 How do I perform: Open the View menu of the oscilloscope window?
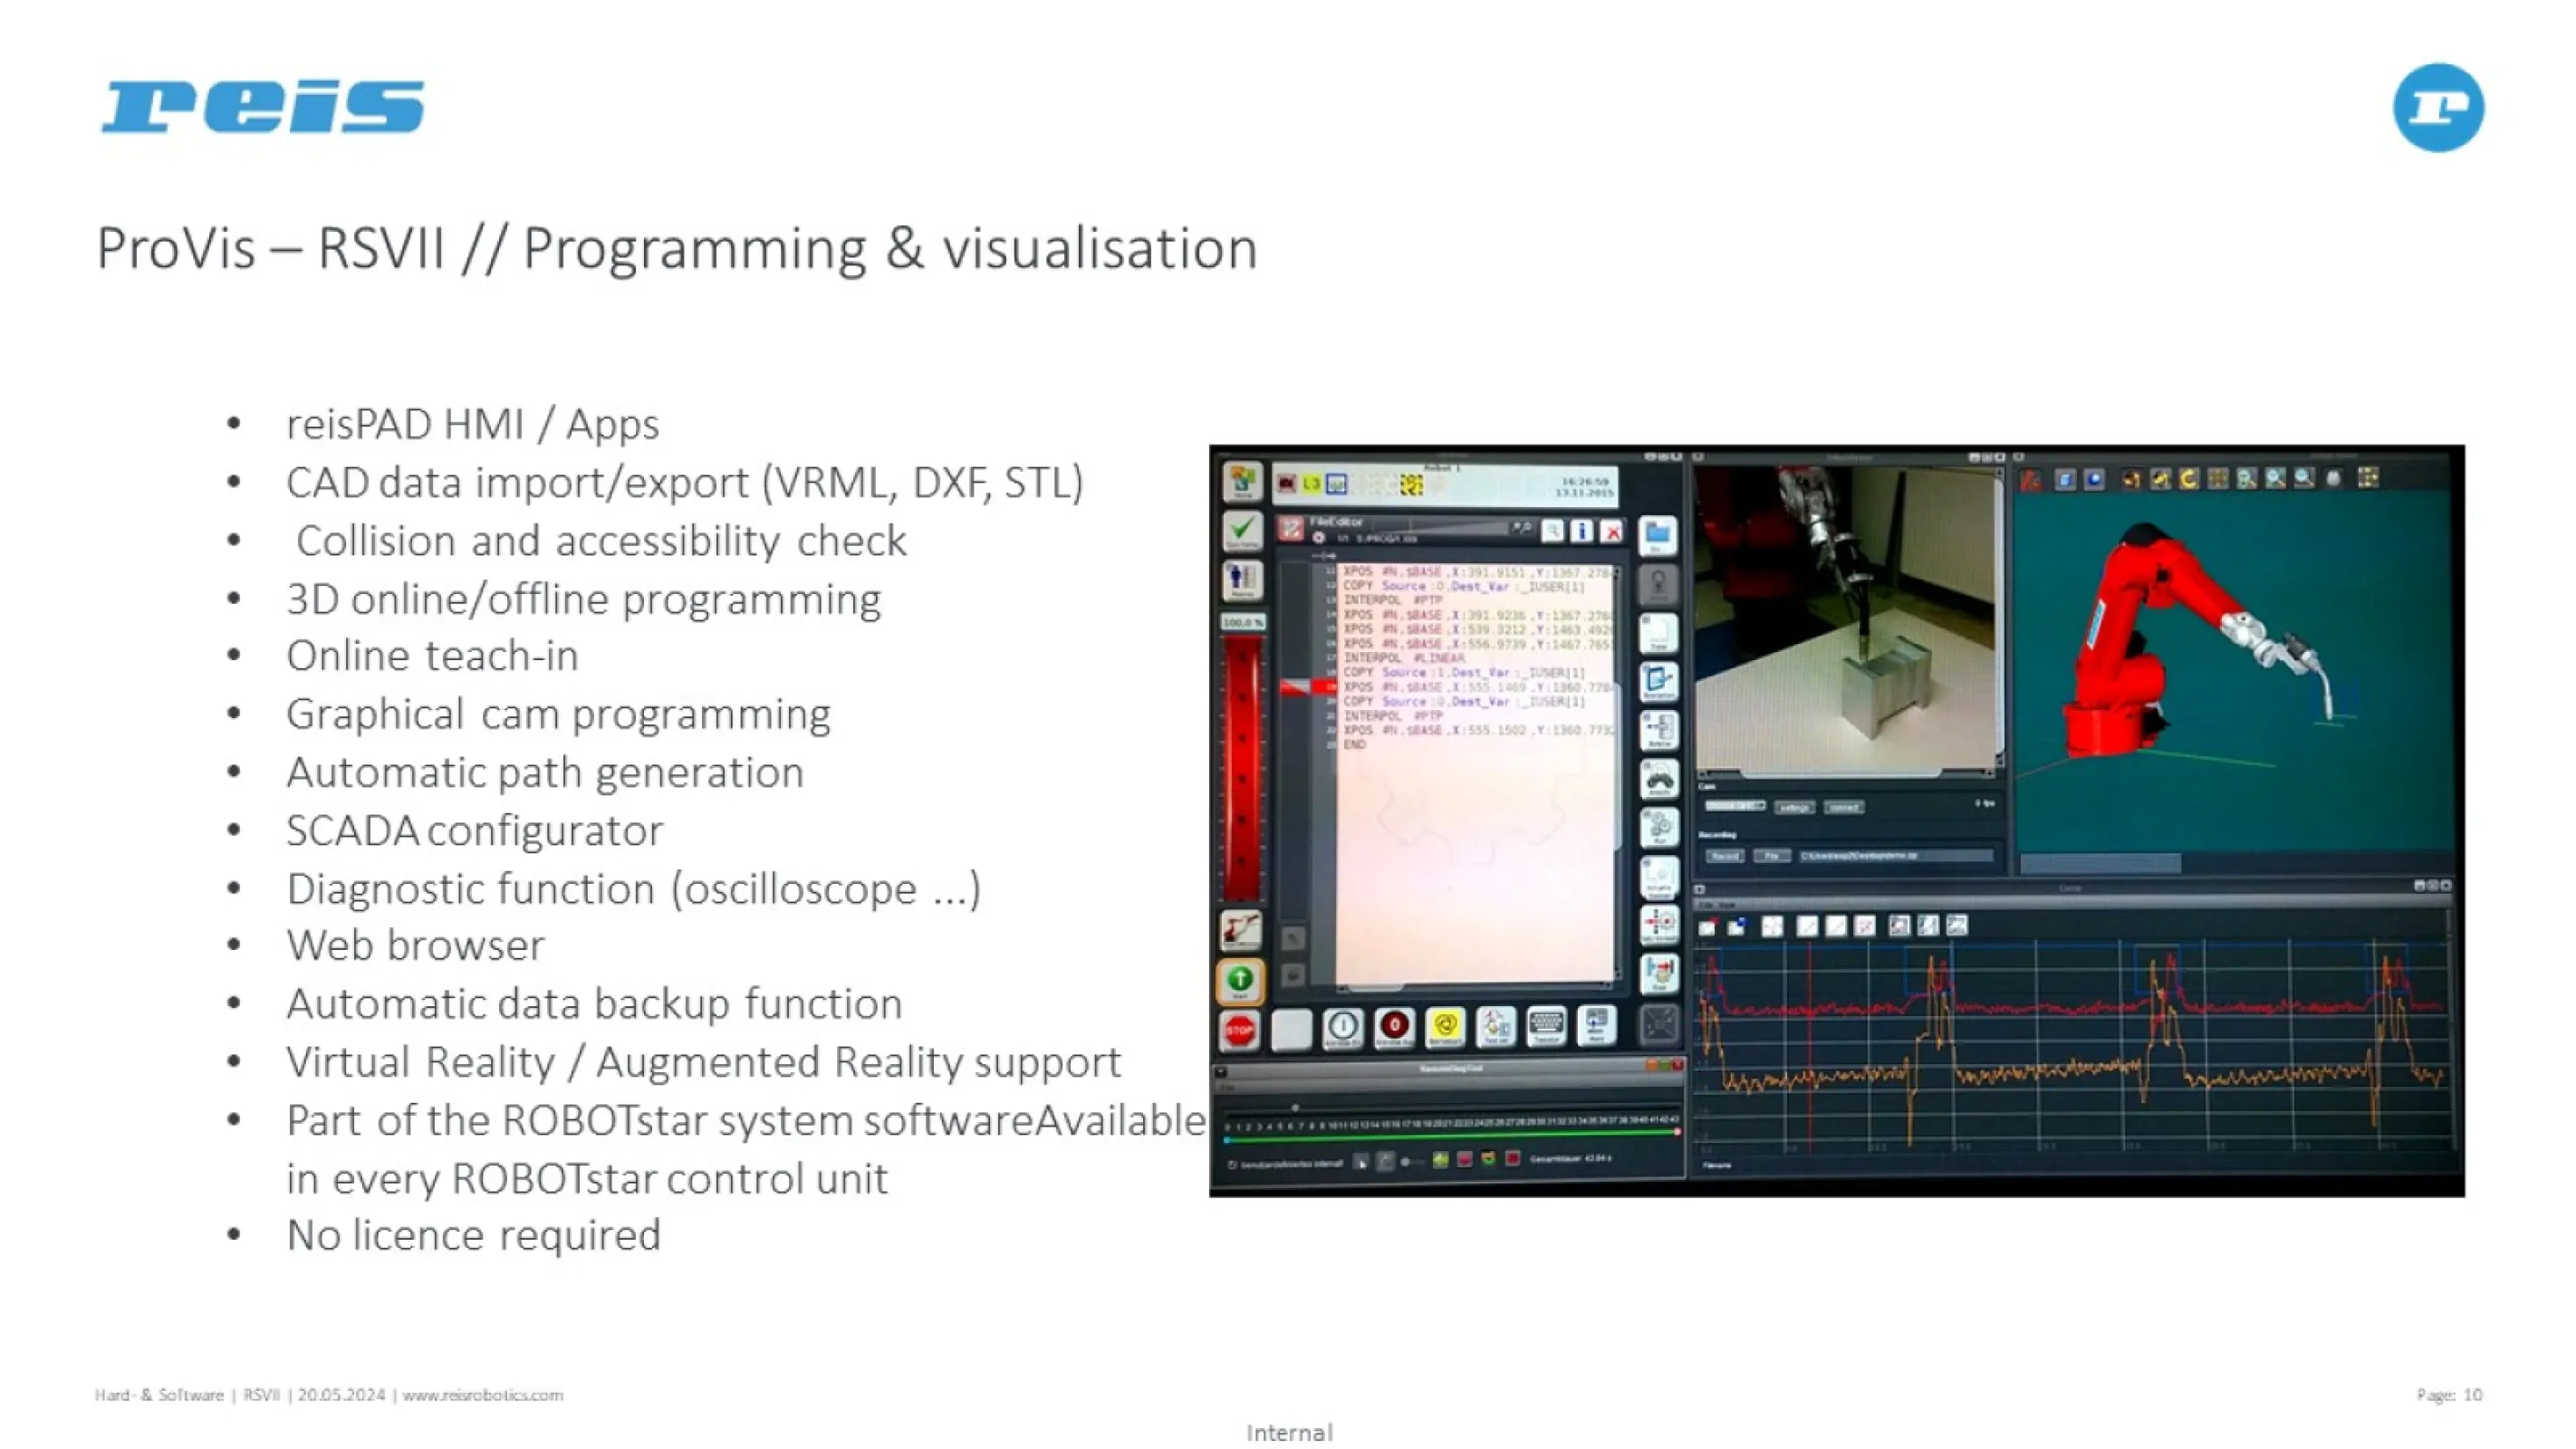(1727, 904)
